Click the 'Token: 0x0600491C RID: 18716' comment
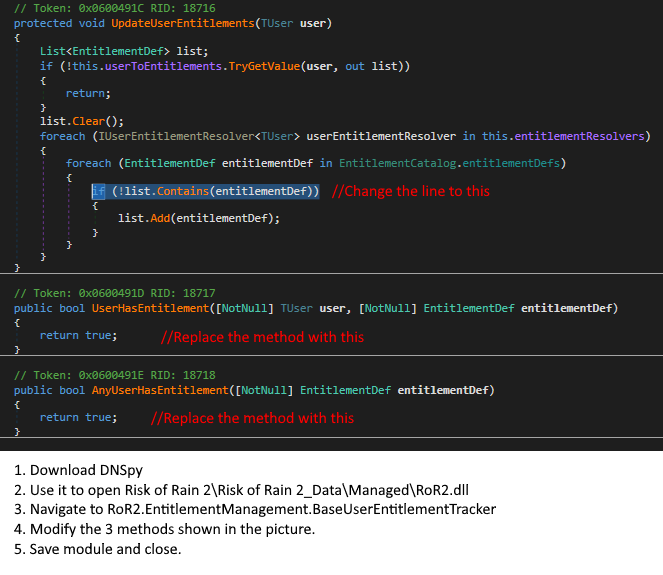This screenshot has height=575, width=663. 115,8
